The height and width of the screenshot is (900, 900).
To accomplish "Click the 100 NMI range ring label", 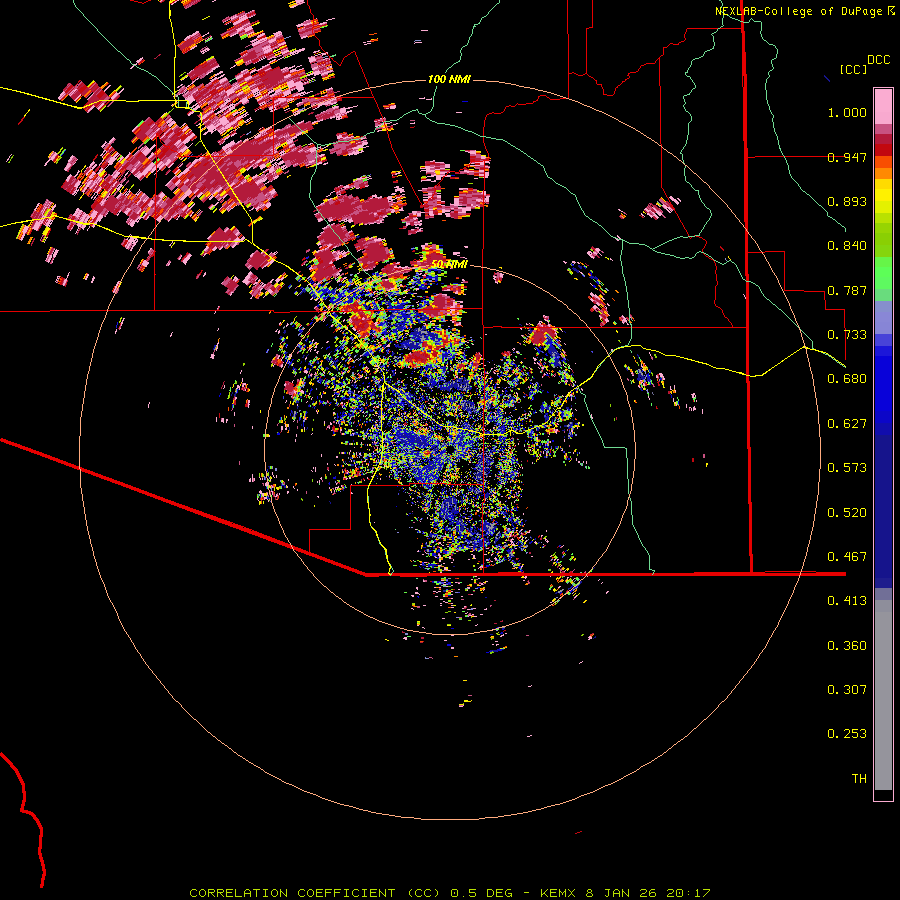I will click(x=449, y=79).
